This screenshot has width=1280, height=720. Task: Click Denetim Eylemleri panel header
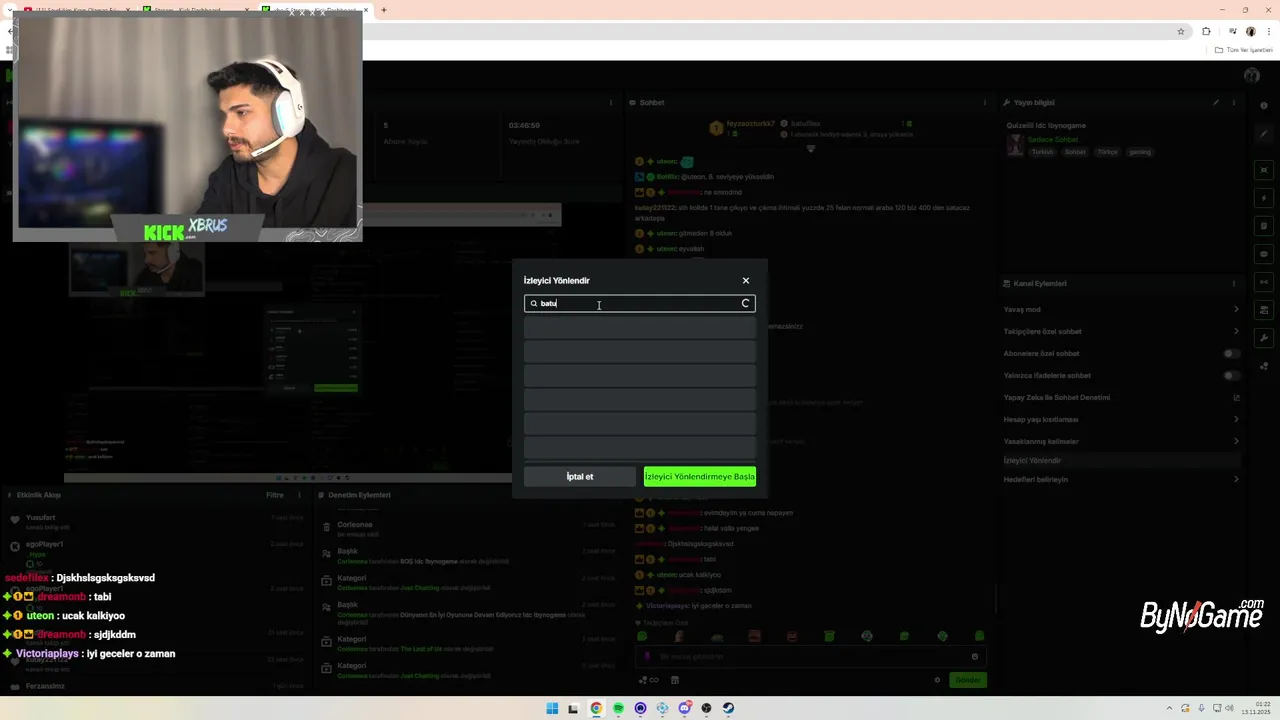359,495
